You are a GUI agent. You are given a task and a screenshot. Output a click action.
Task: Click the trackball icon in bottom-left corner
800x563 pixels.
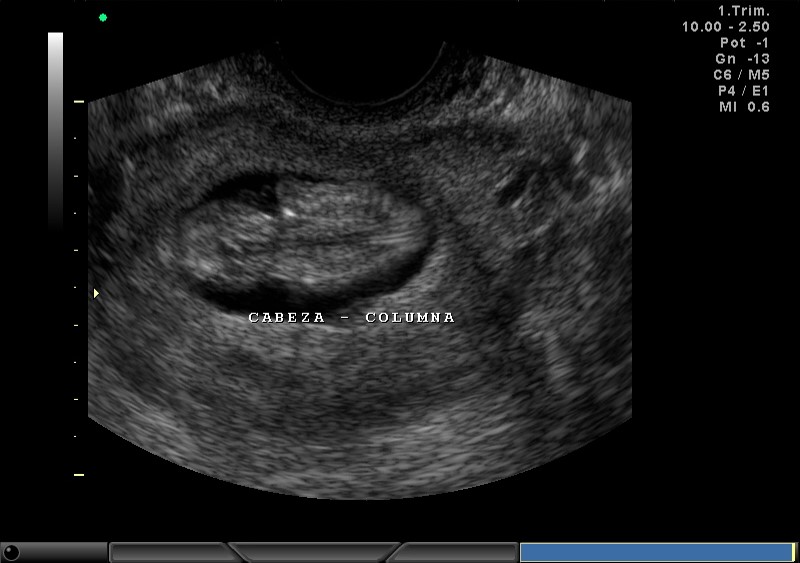(11, 552)
